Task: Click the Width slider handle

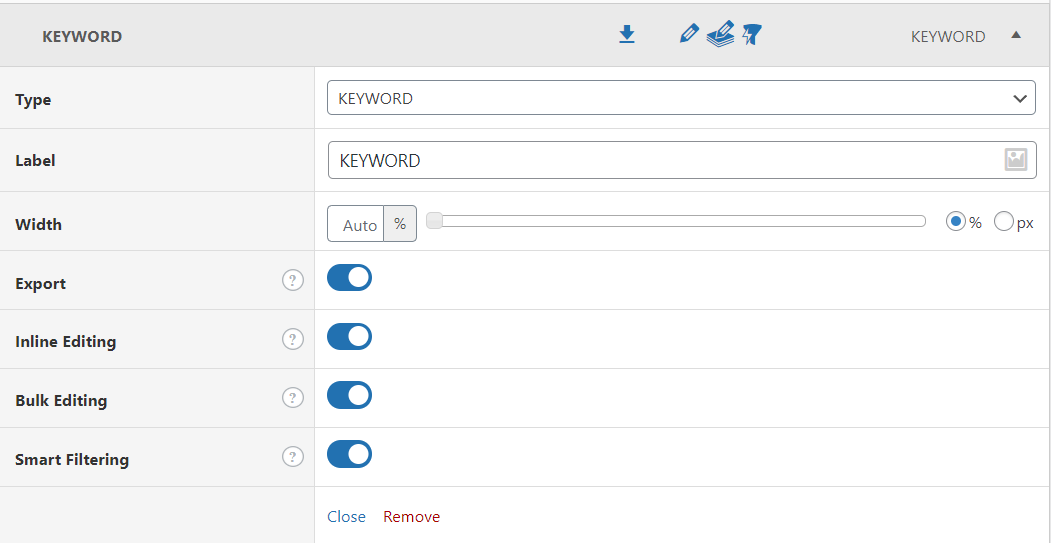Action: click(434, 221)
